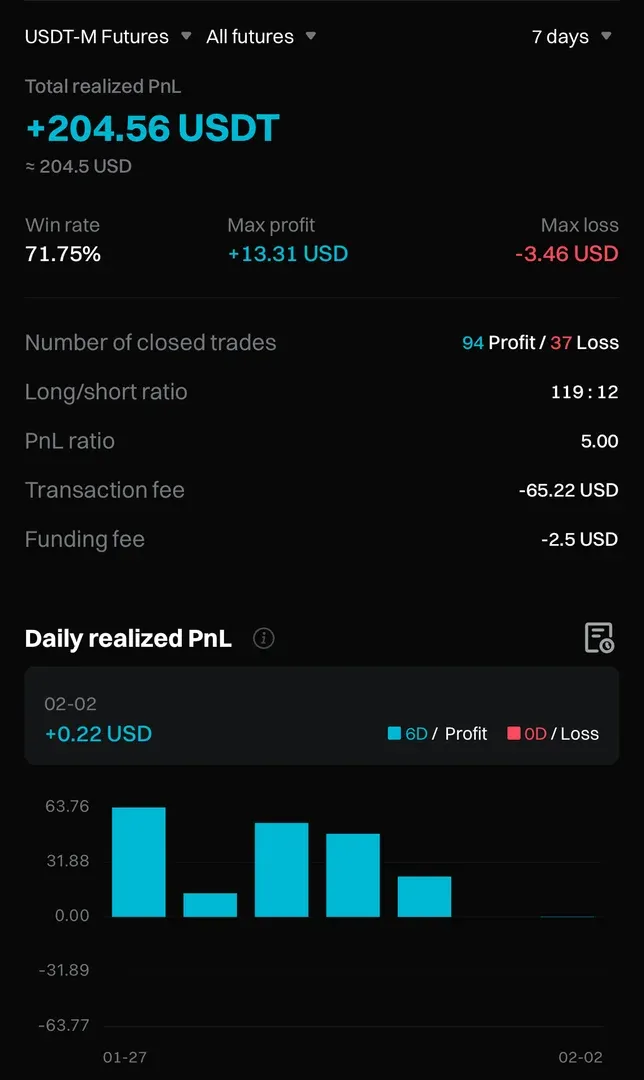Select the third bar in chart
This screenshot has width=644, height=1080.
281,870
